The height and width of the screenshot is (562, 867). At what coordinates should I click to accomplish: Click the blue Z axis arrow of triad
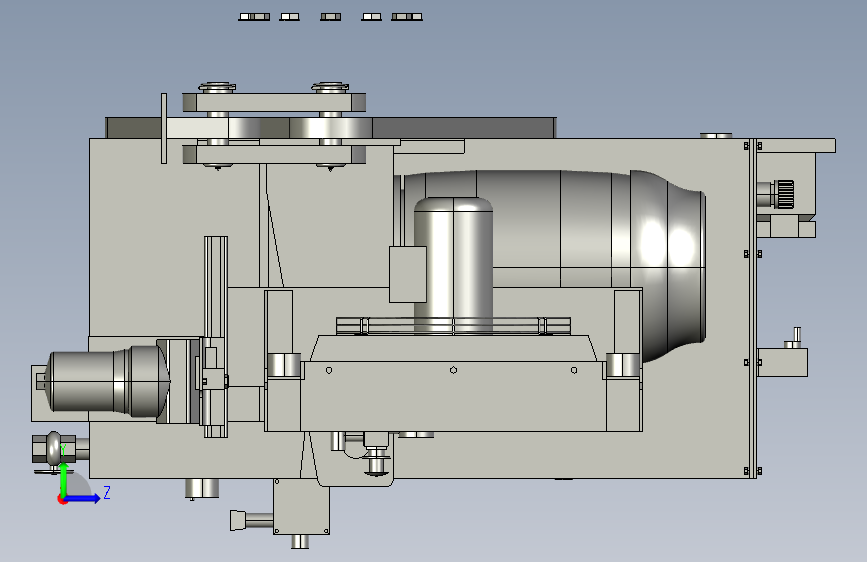[83, 498]
